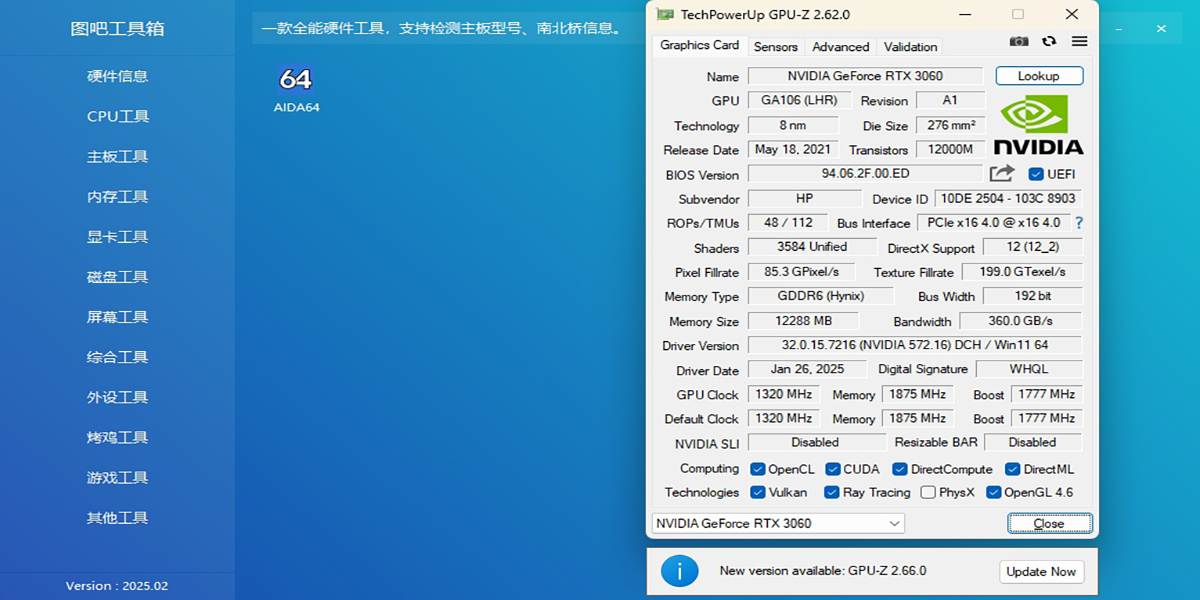Open the GPU-Z hamburger menu

(1079, 41)
